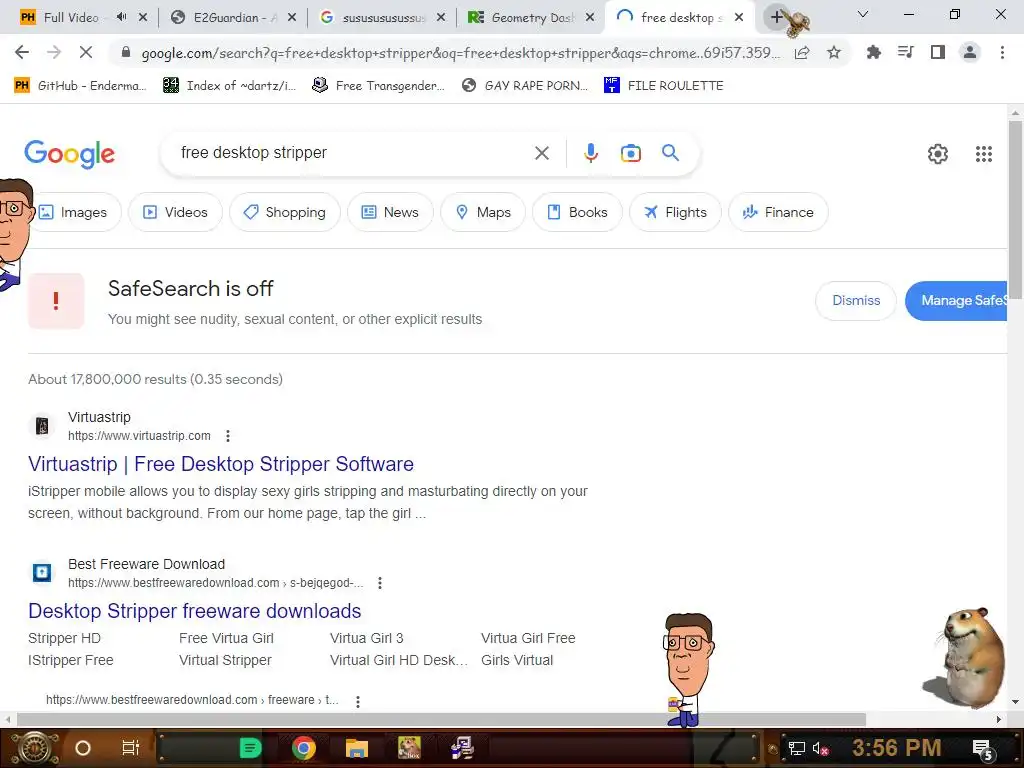The width and height of the screenshot is (1024, 768).
Task: Open the Virtua Girl 3 sitelink
Action: coord(366,638)
